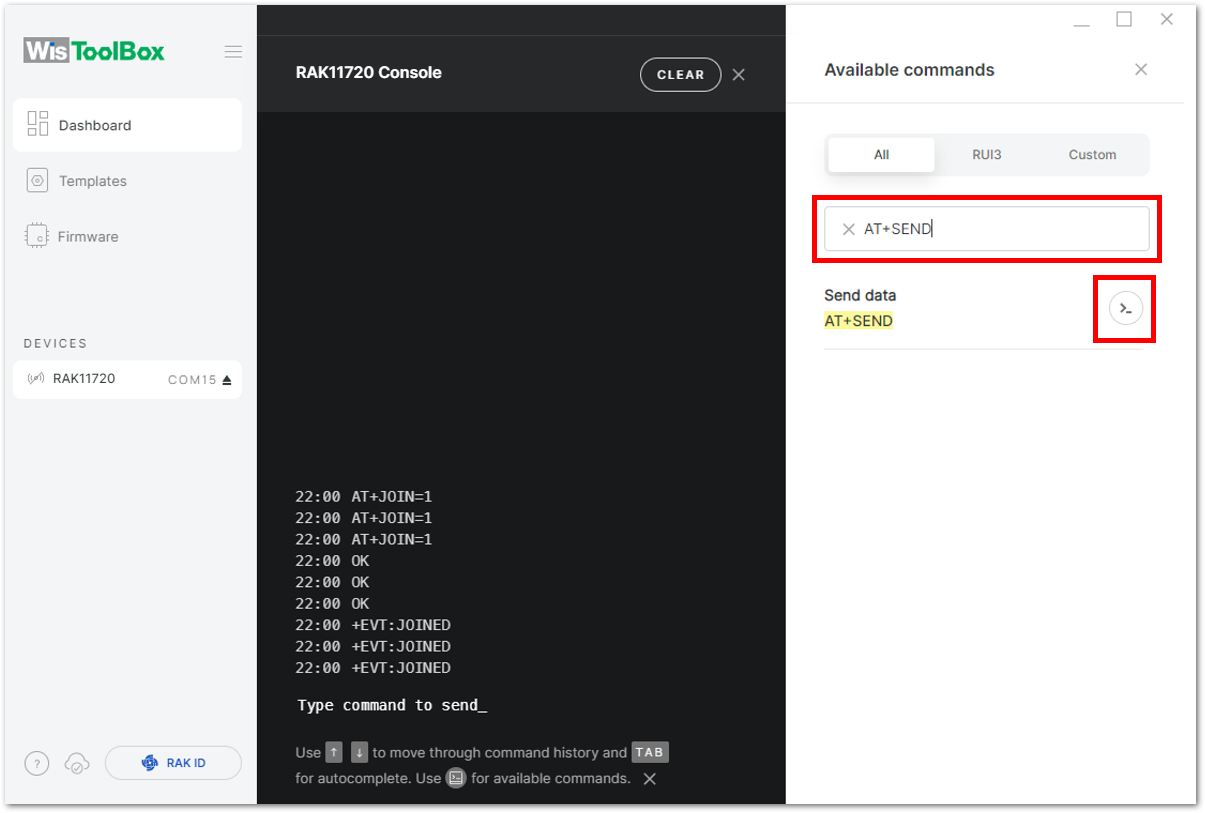Switch to the RUI3 commands tab

coord(987,155)
